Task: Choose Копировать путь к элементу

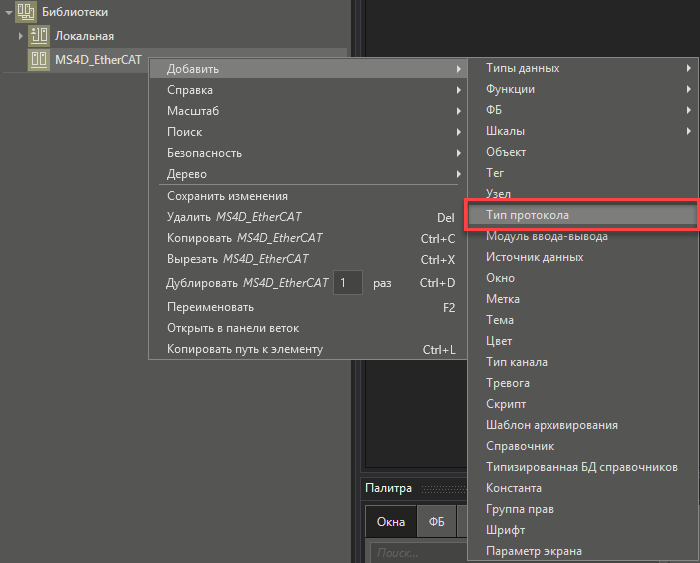Action: pos(308,349)
